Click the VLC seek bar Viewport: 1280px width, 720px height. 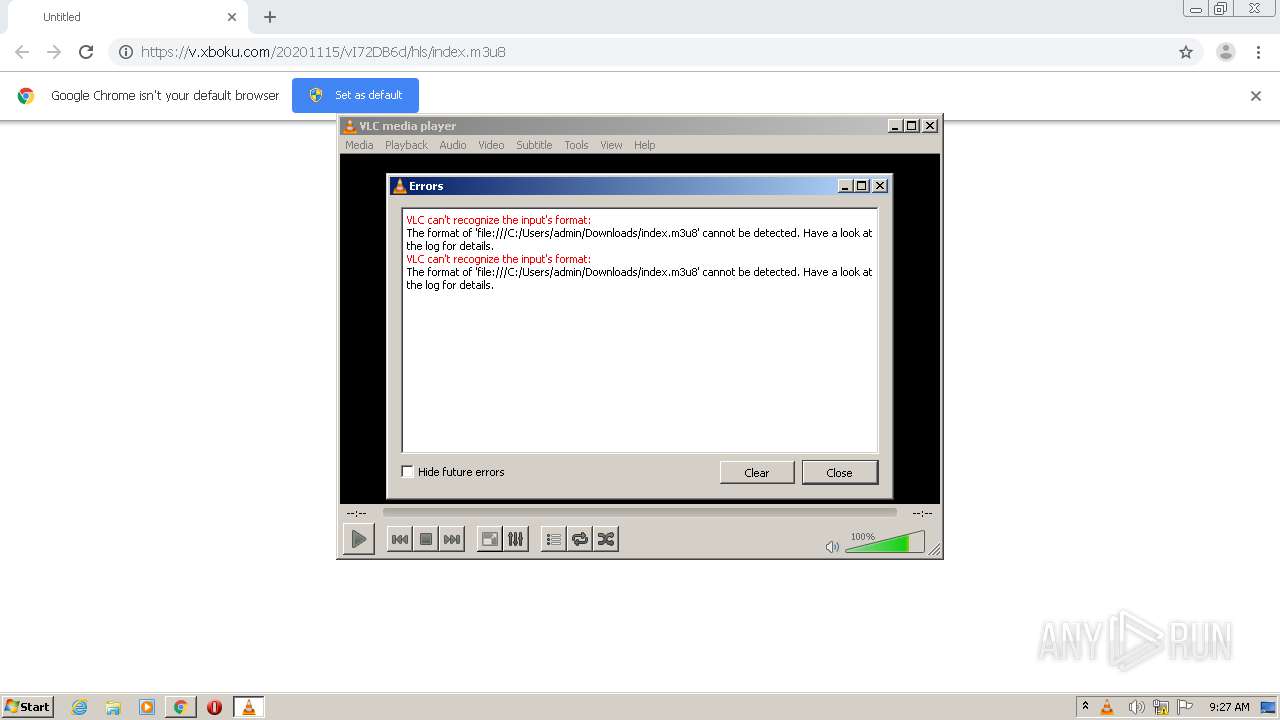pos(639,512)
